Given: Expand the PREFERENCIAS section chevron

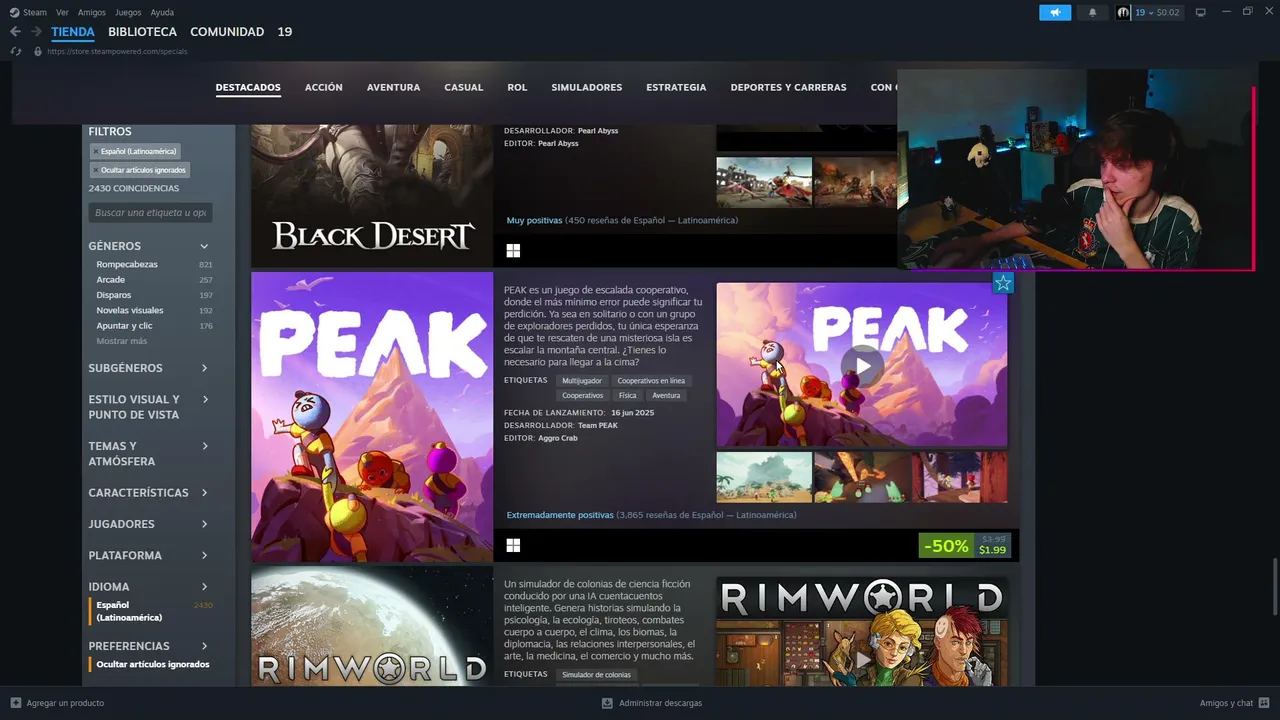Looking at the screenshot, I should click(204, 646).
